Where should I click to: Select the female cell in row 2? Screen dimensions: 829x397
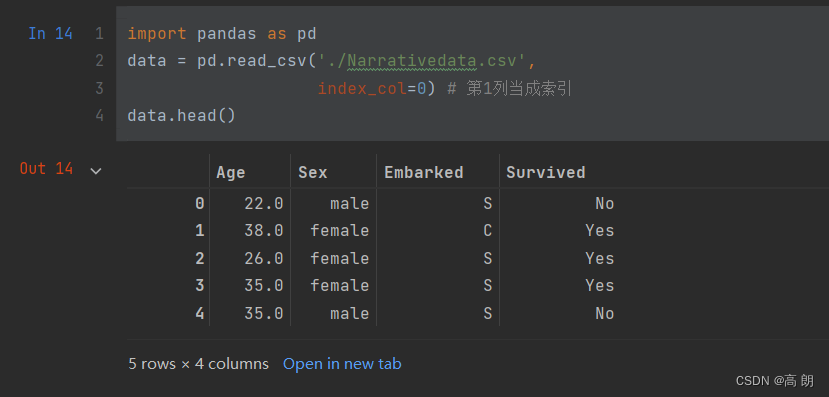click(x=340, y=258)
